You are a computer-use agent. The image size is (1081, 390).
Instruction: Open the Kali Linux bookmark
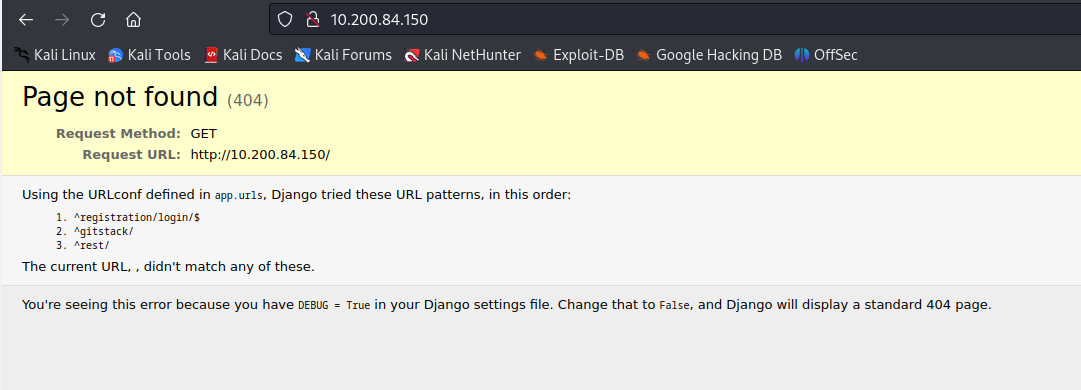(x=54, y=55)
